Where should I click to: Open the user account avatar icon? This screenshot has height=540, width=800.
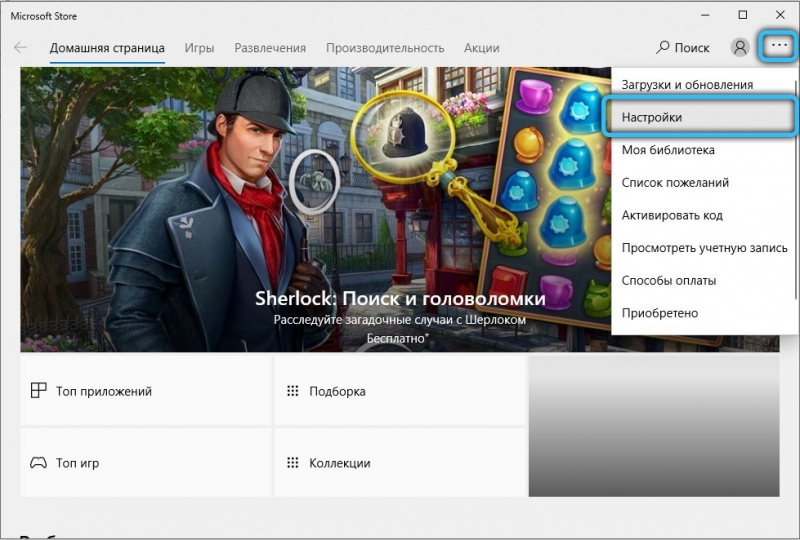coord(740,47)
